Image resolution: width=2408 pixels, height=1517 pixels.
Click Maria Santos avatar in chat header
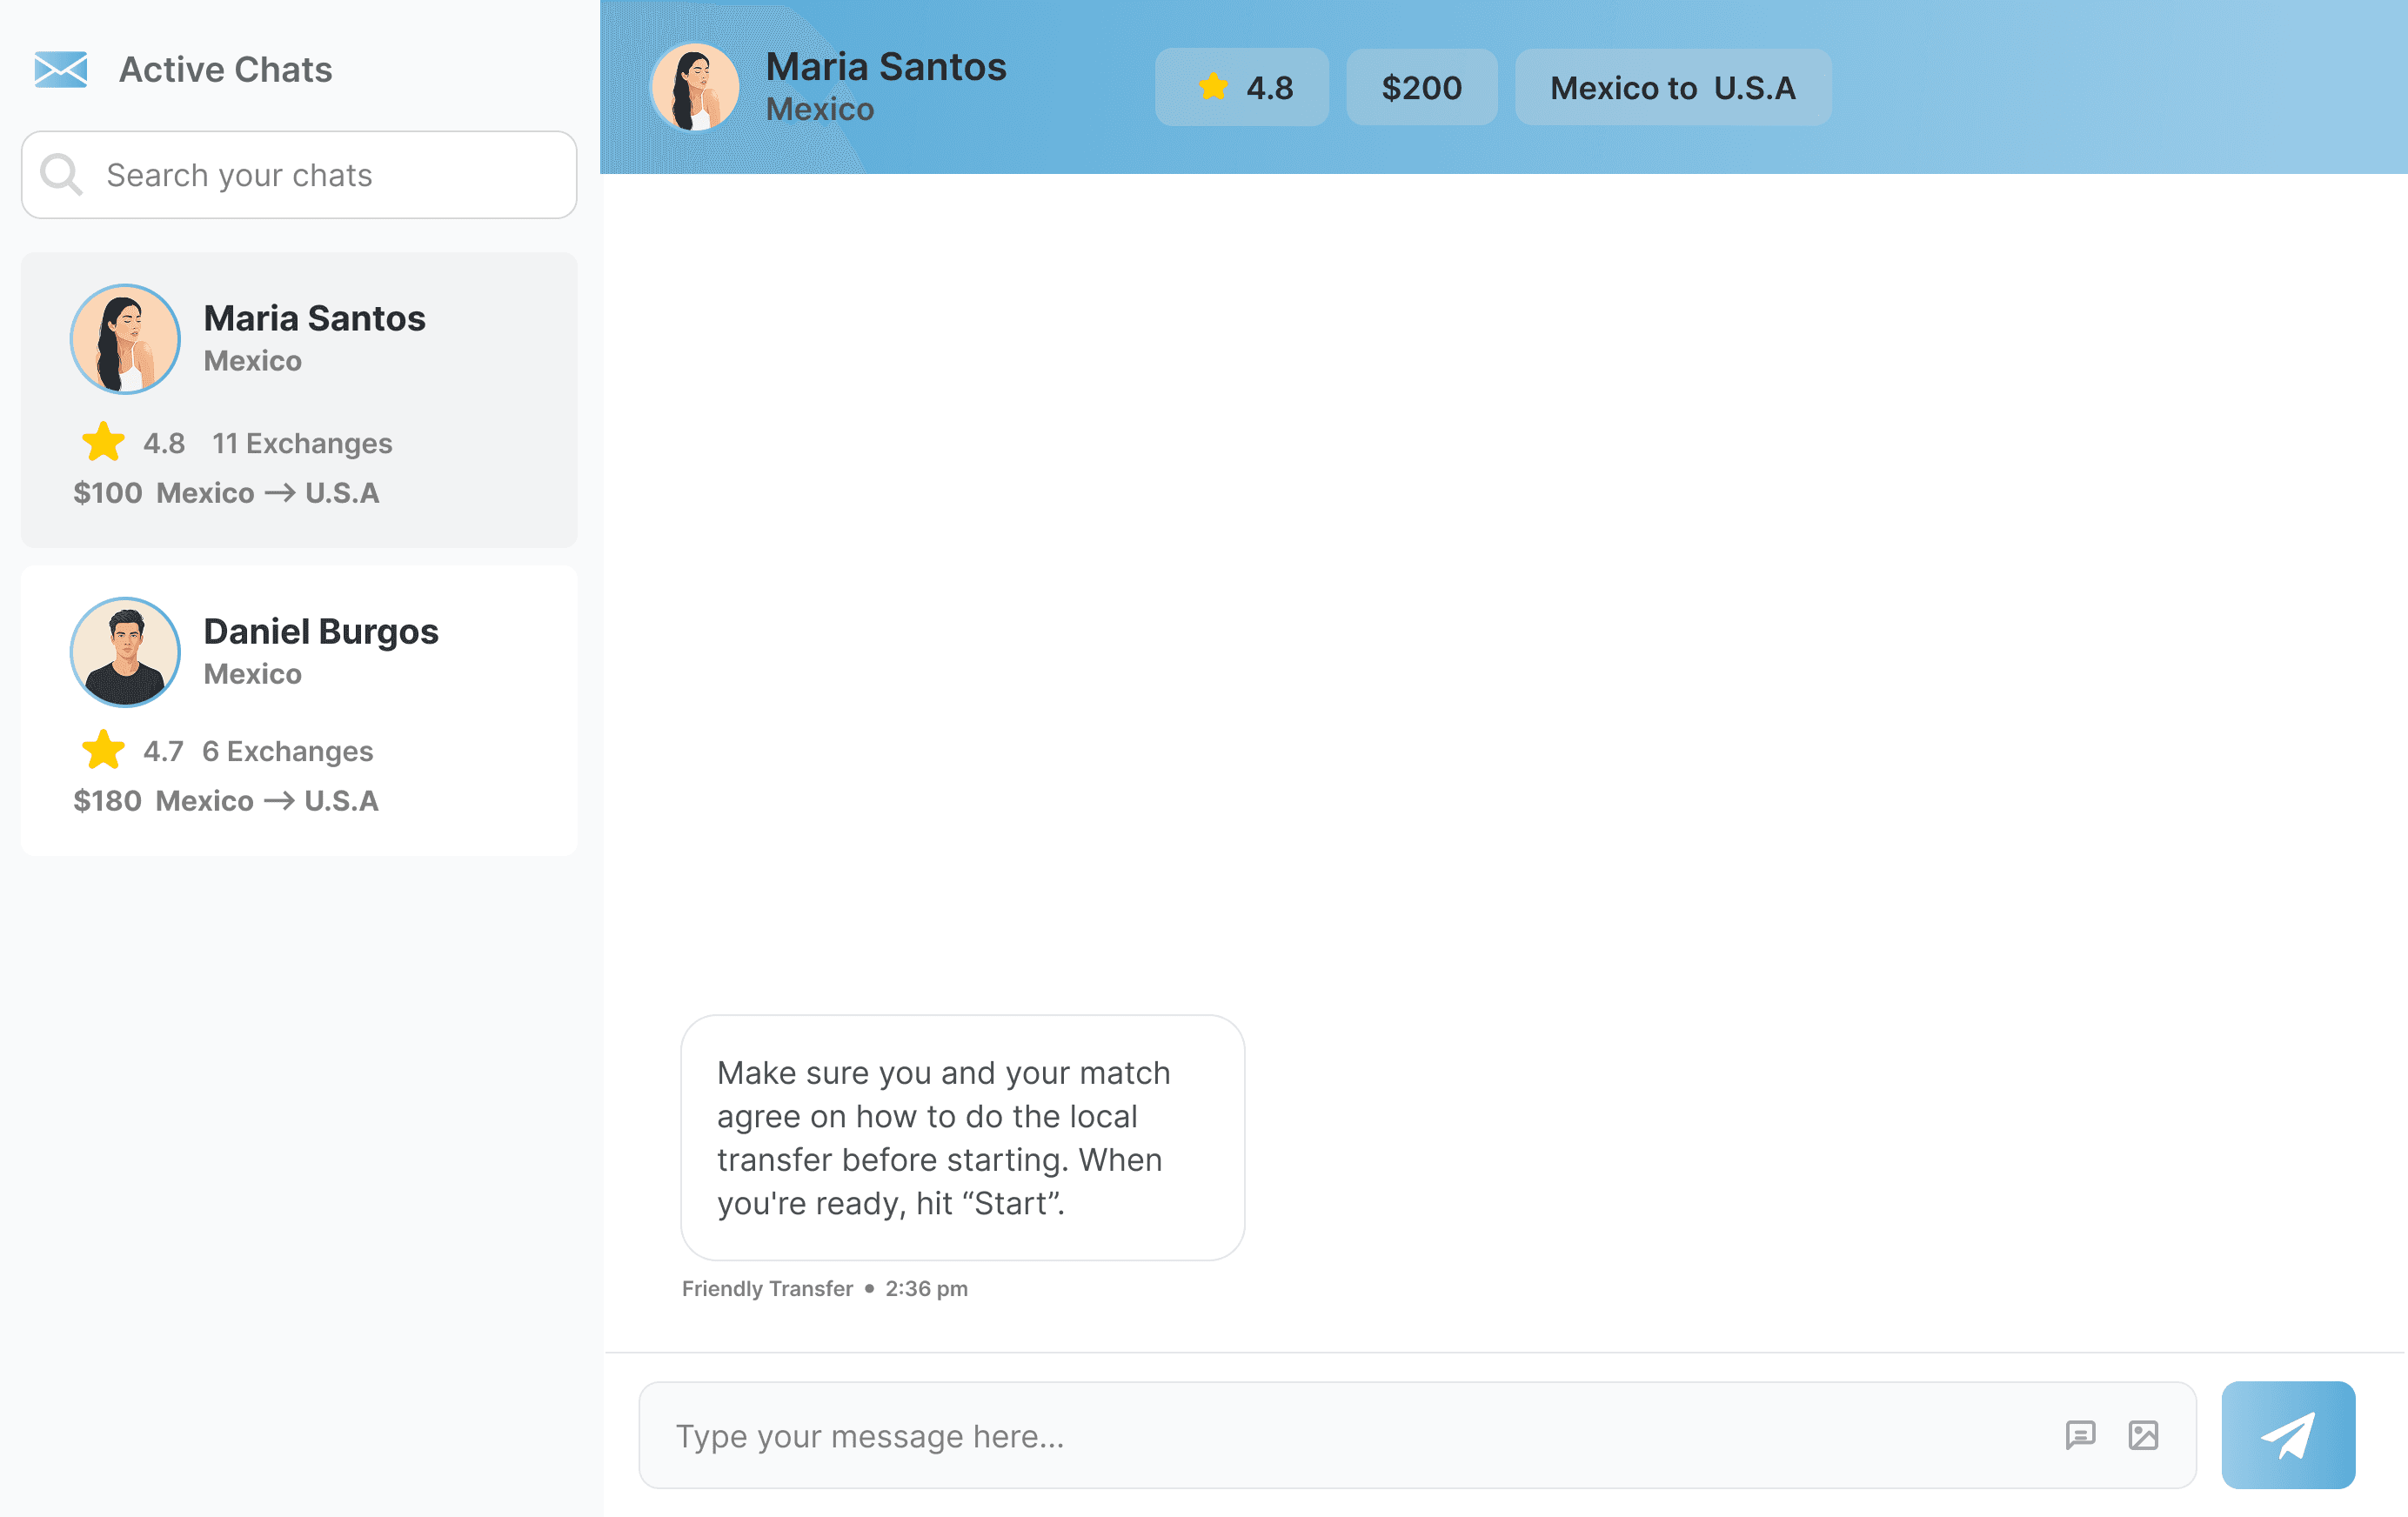coord(694,87)
